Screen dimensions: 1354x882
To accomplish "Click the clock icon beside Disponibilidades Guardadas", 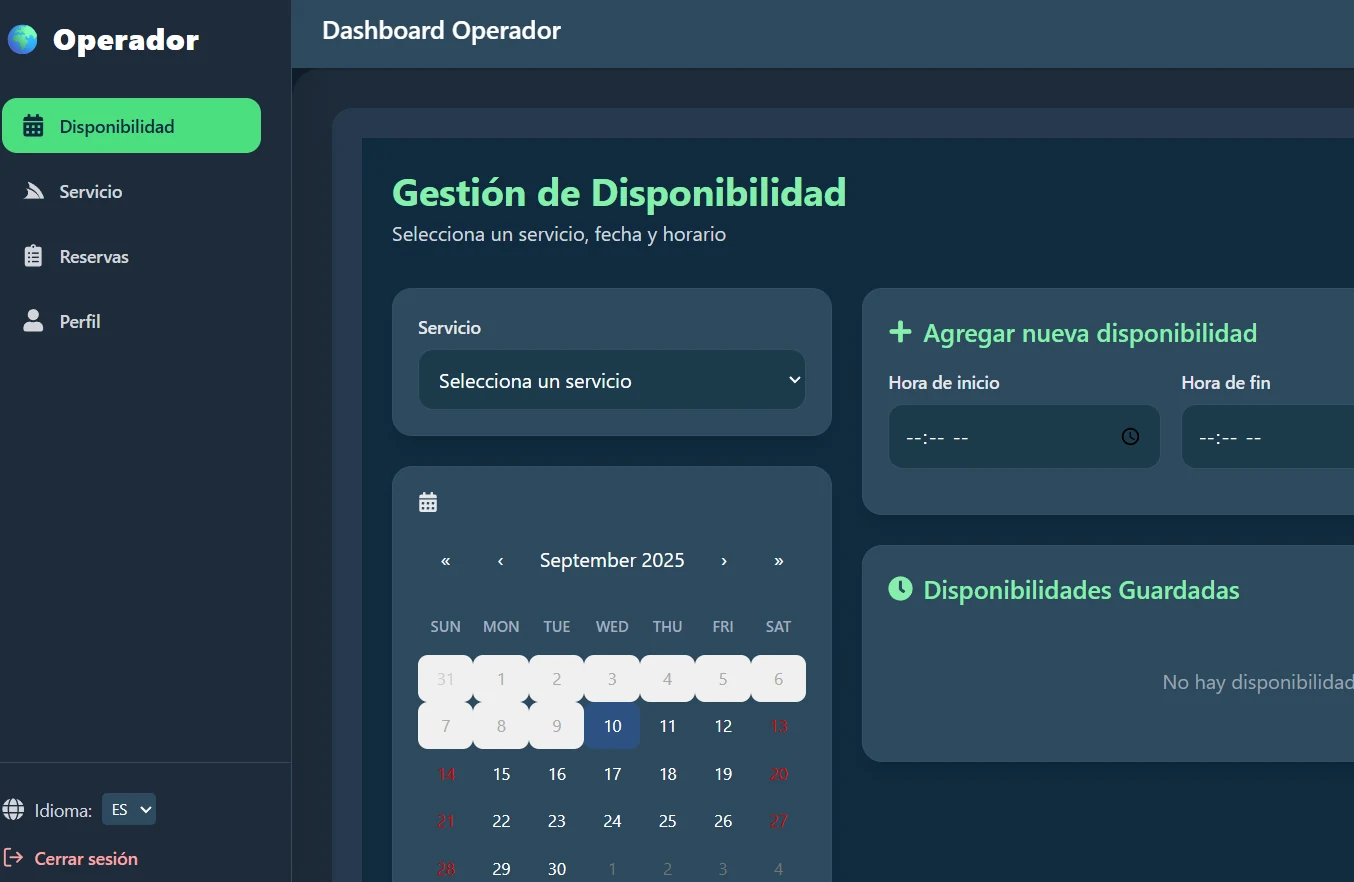I will click(900, 589).
